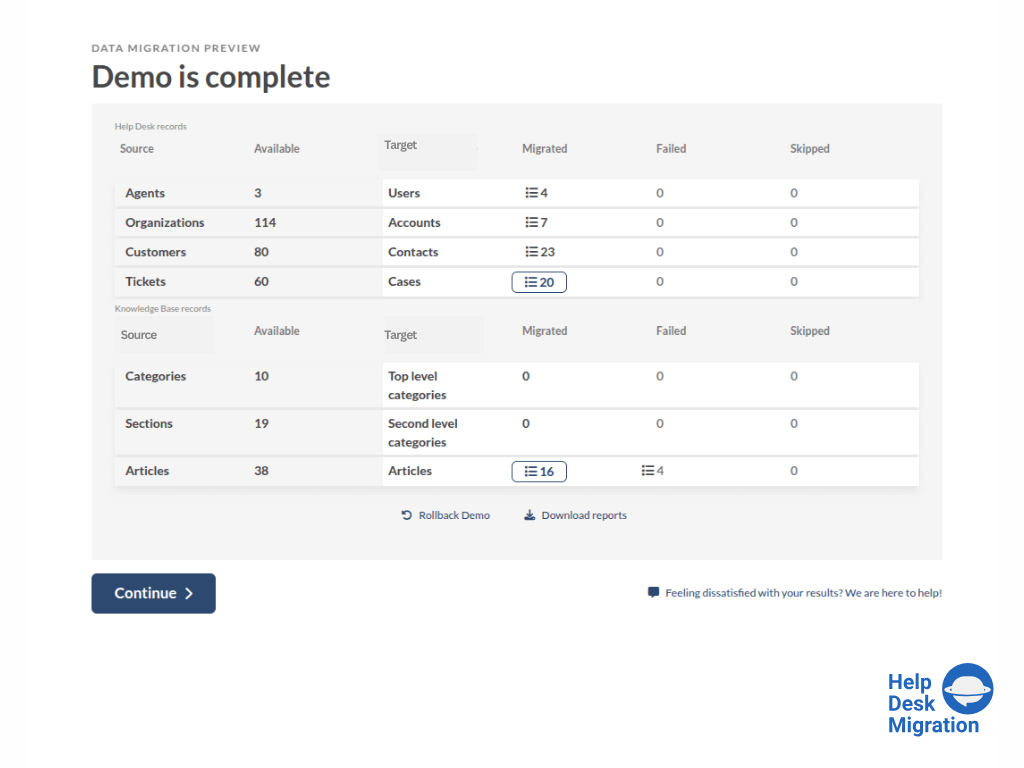Click the Sections source row

coord(149,424)
